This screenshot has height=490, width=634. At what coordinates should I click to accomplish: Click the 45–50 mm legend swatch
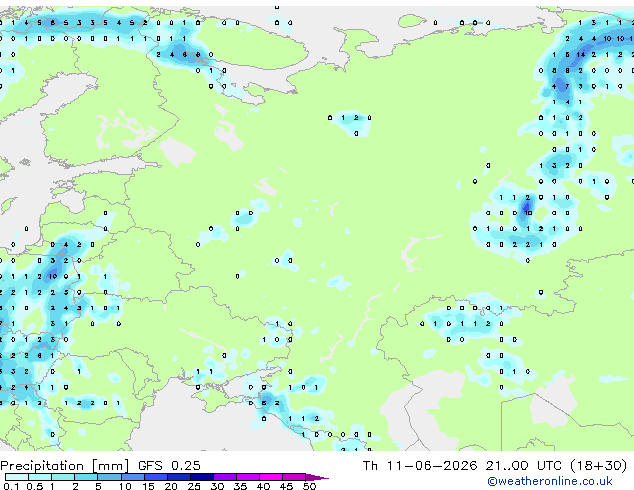294,477
